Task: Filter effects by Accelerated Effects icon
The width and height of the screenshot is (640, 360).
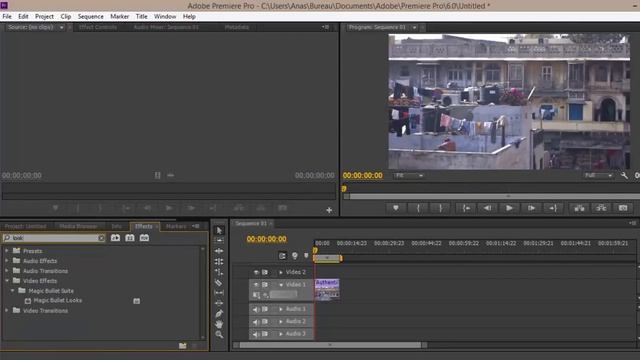Action: 115,238
